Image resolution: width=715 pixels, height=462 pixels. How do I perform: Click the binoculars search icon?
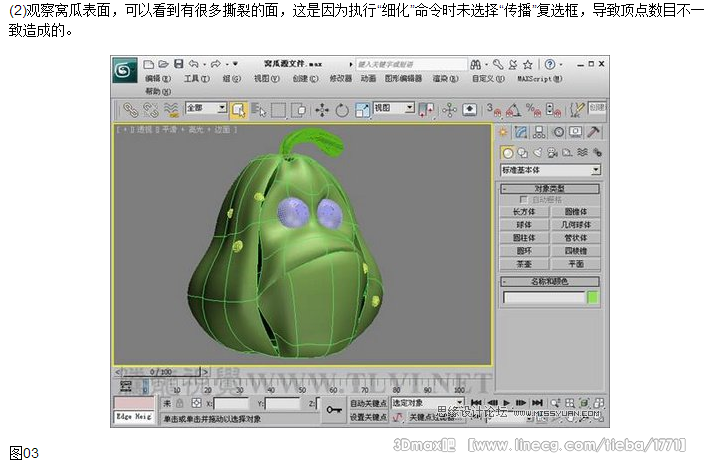tap(476, 65)
